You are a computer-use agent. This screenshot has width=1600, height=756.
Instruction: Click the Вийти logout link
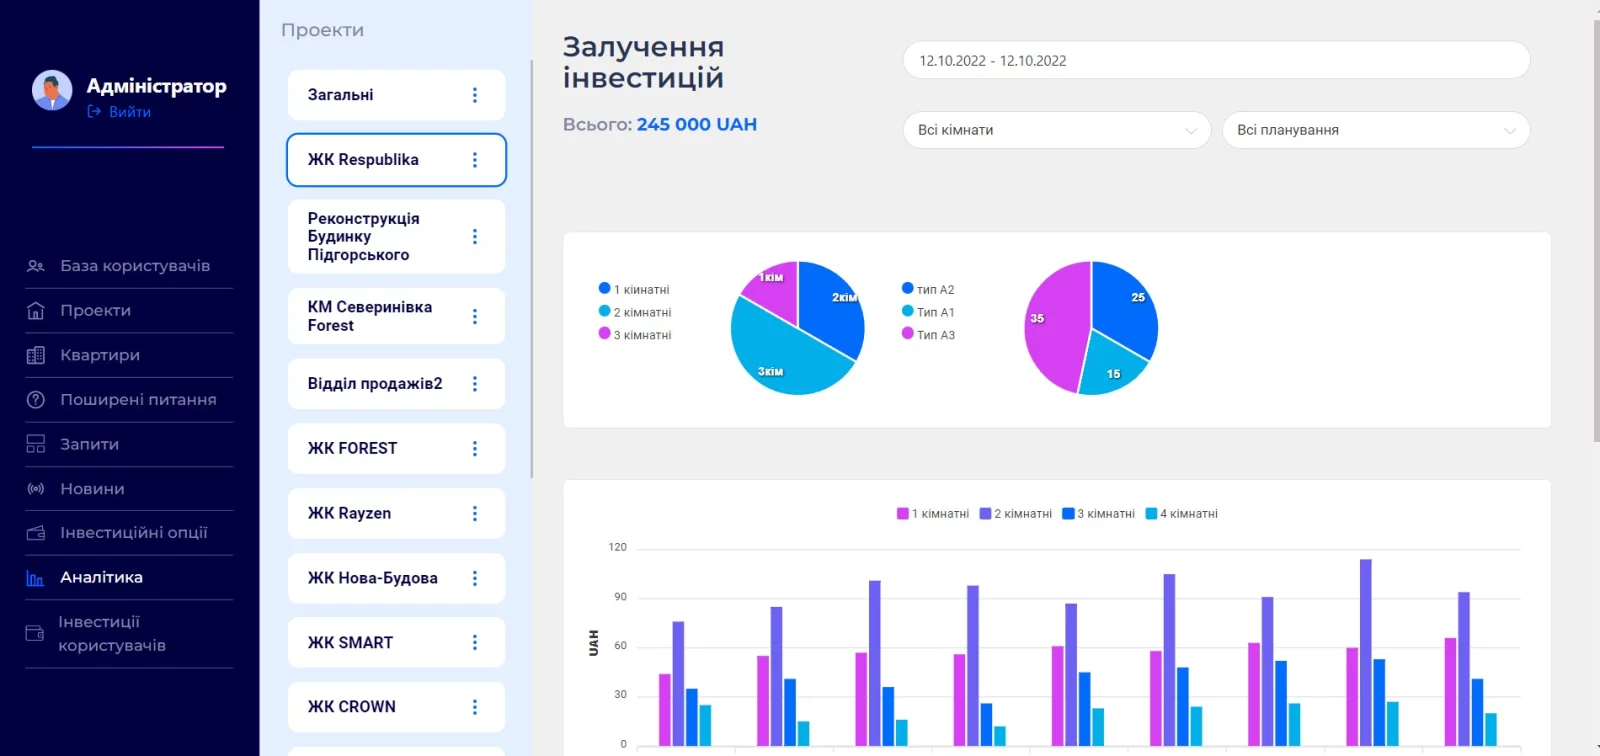[x=119, y=112]
